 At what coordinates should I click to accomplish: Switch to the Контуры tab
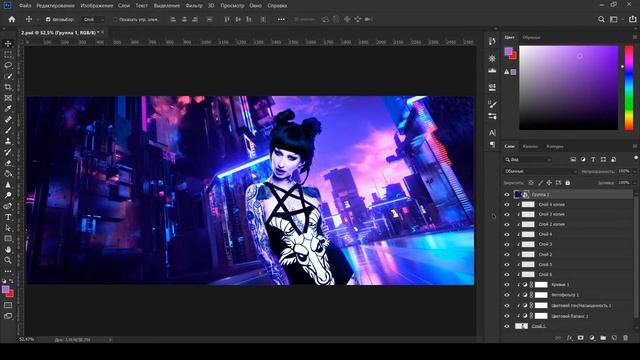click(x=555, y=146)
